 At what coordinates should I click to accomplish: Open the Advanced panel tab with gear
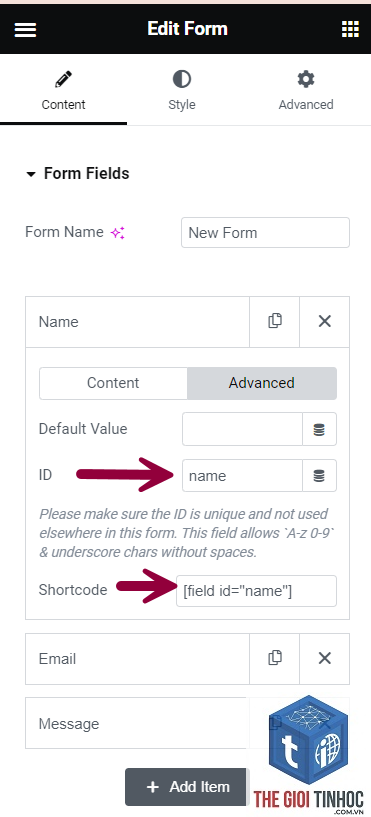pos(306,91)
